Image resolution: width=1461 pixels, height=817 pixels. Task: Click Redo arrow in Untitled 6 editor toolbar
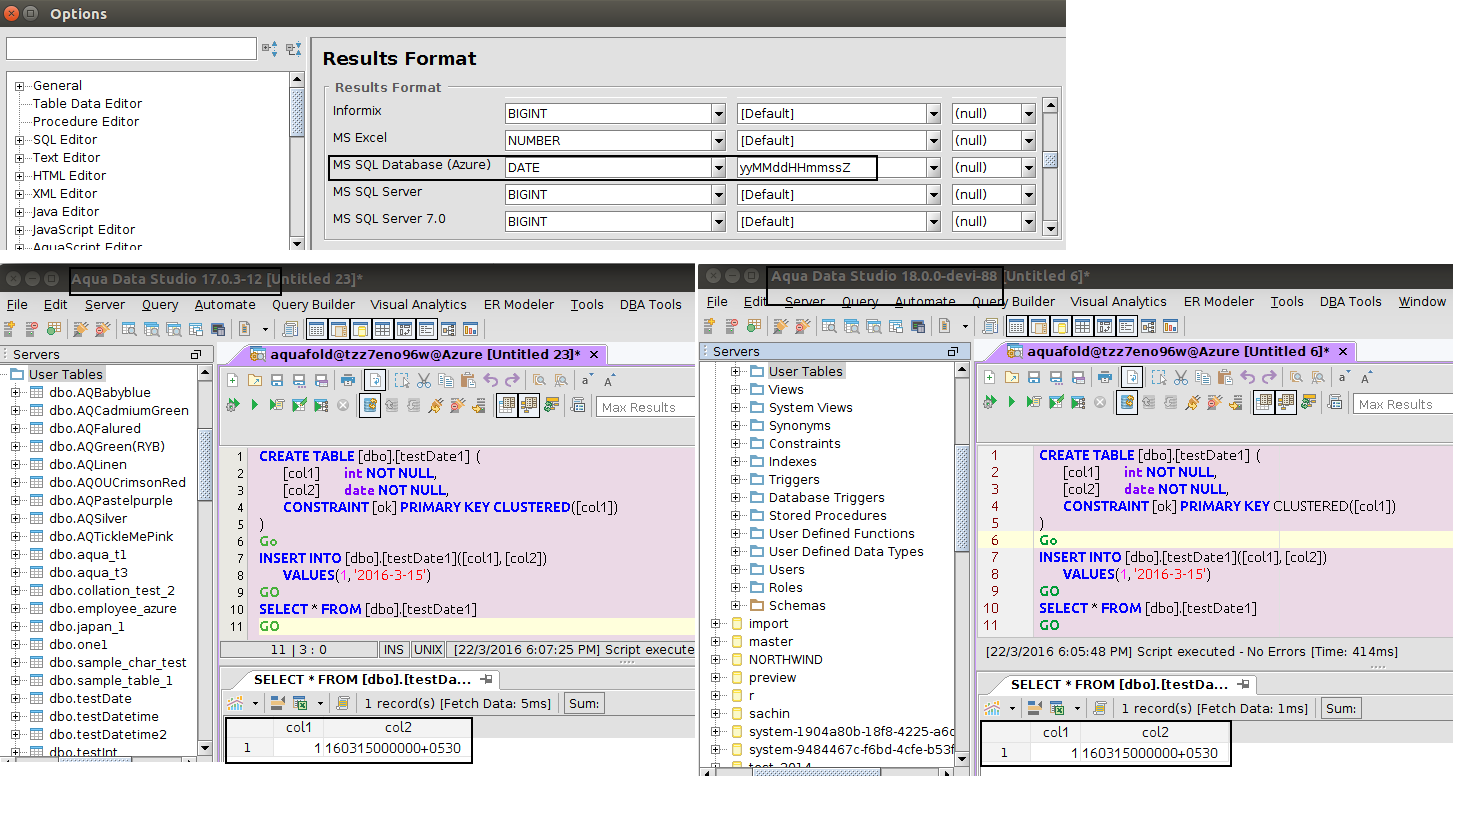click(1270, 377)
